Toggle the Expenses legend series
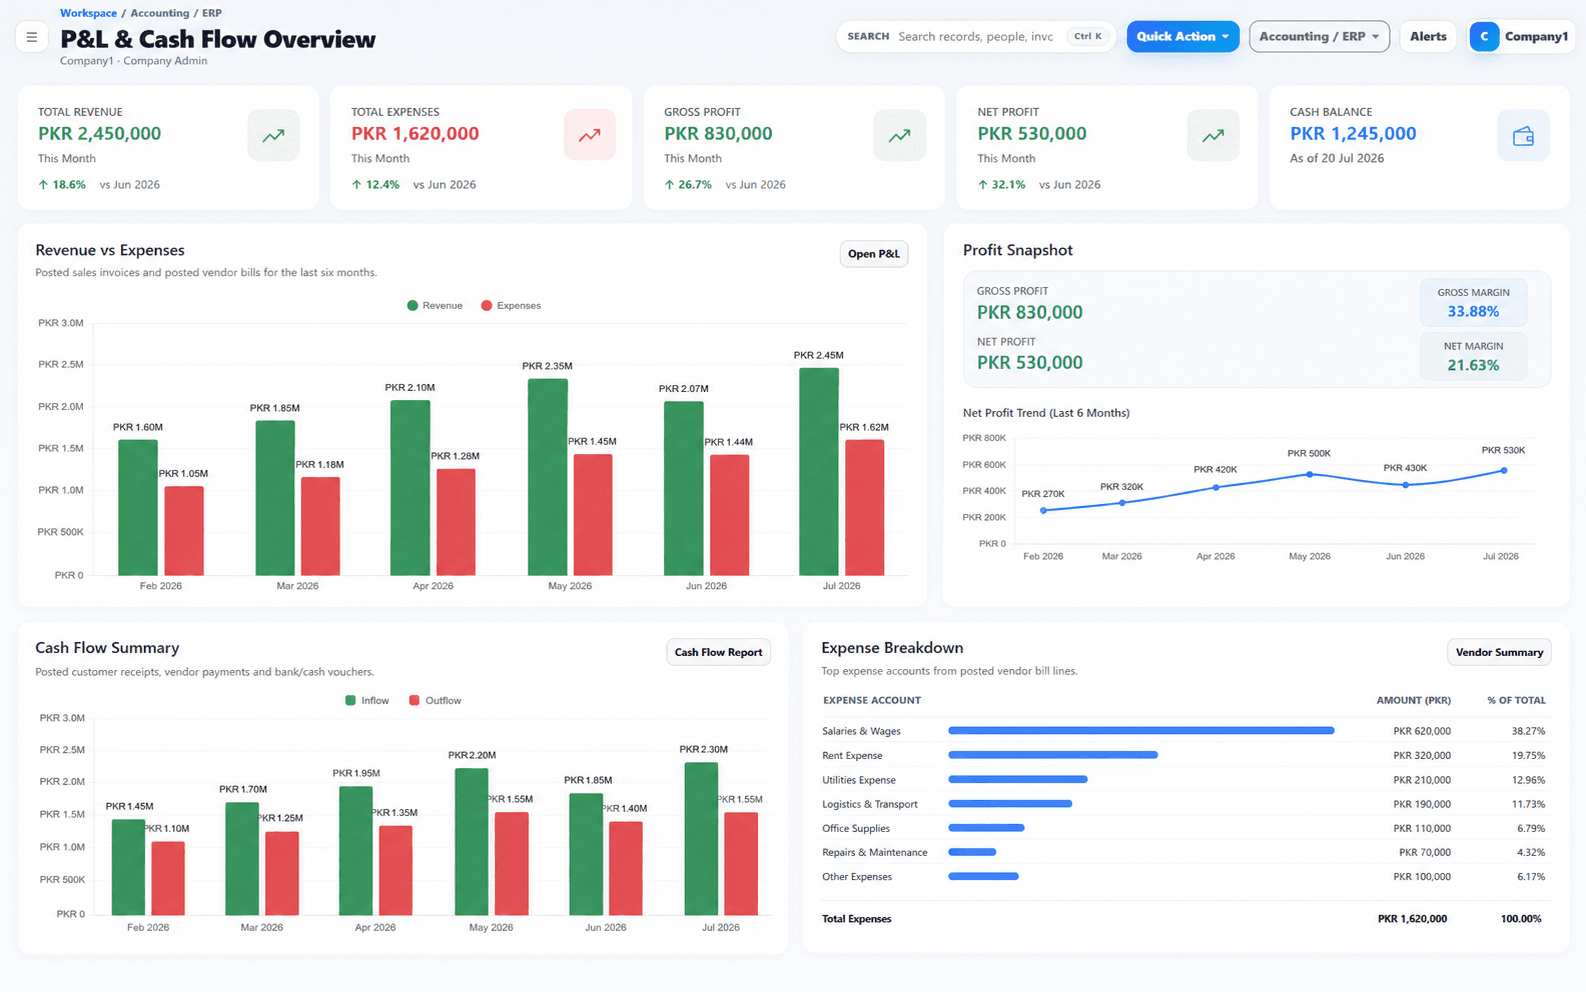This screenshot has height=992, width=1586. 511,306
